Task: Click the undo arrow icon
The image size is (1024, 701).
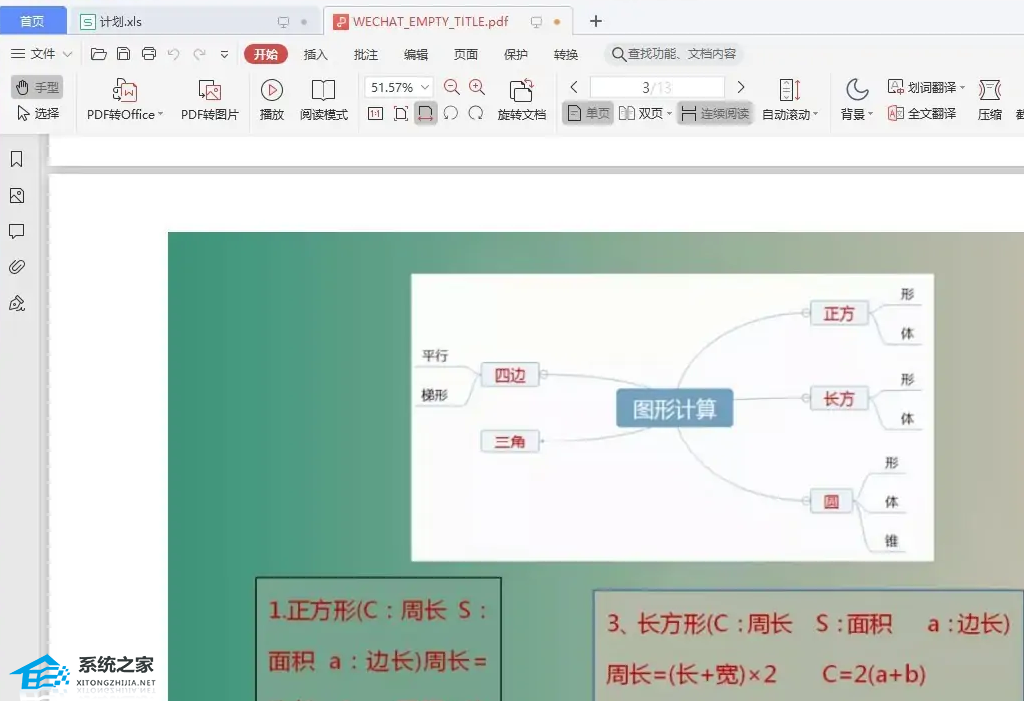Action: [x=174, y=54]
